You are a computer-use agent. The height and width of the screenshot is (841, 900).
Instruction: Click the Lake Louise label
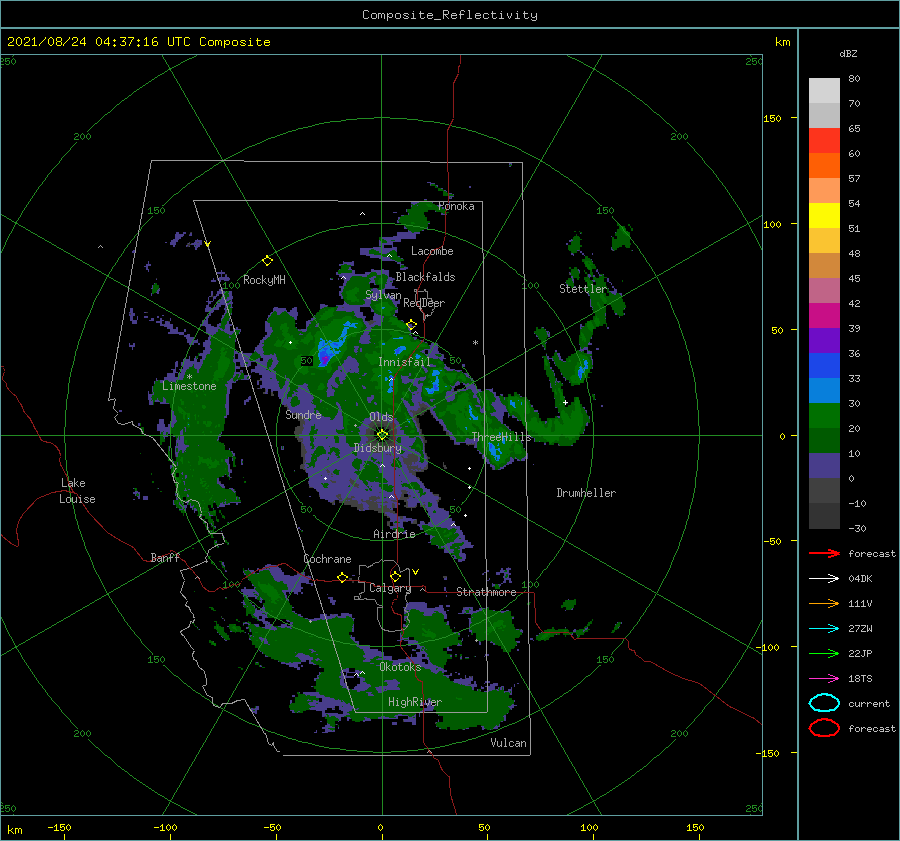pyautogui.click(x=77, y=491)
